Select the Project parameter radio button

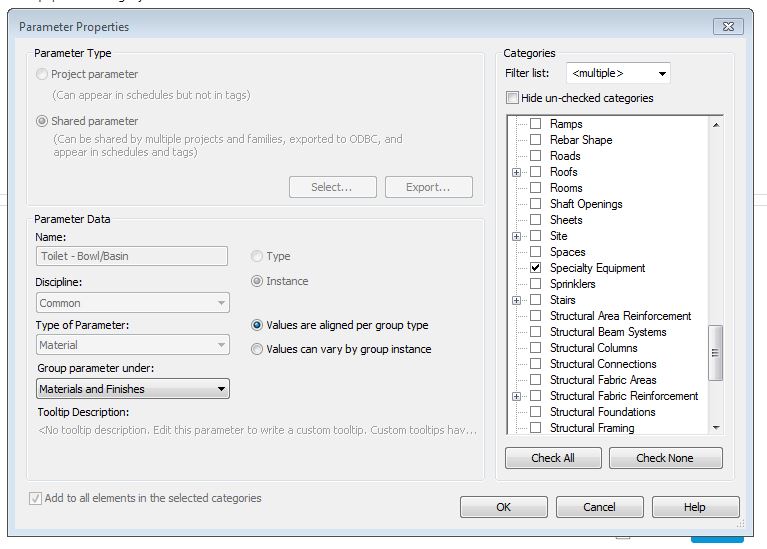point(42,74)
